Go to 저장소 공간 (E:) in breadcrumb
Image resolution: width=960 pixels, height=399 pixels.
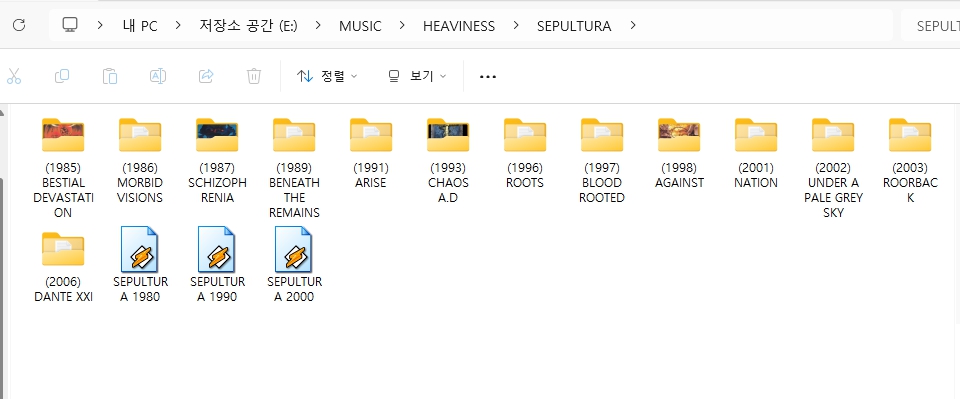click(x=249, y=26)
